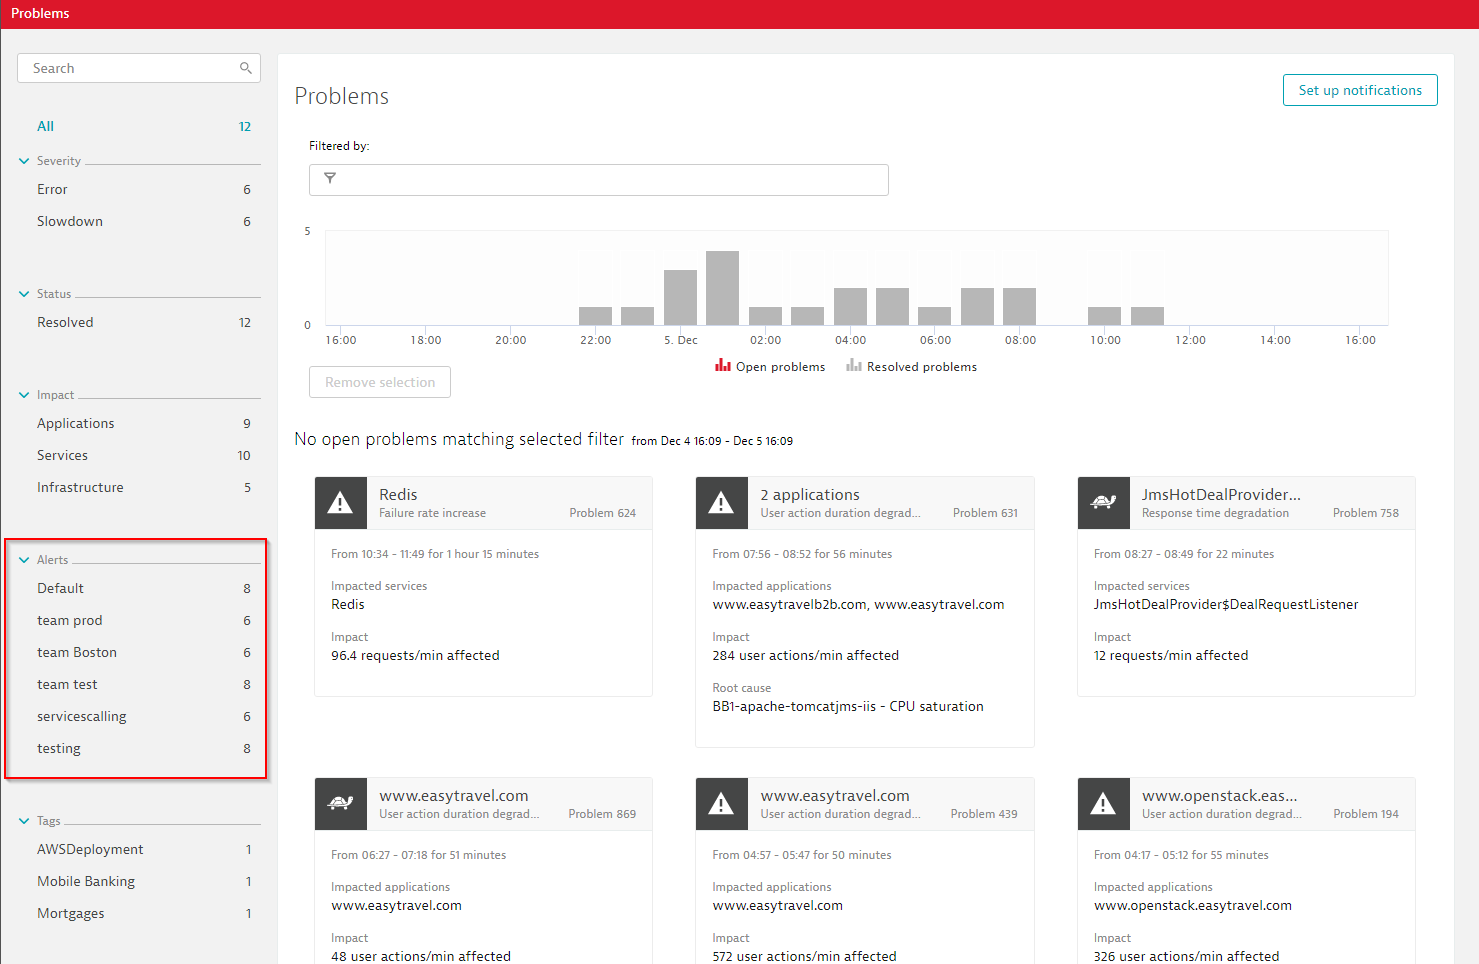This screenshot has height=964, width=1479.
Task: Click the Problem 869 turtle icon
Action: [x=340, y=804]
